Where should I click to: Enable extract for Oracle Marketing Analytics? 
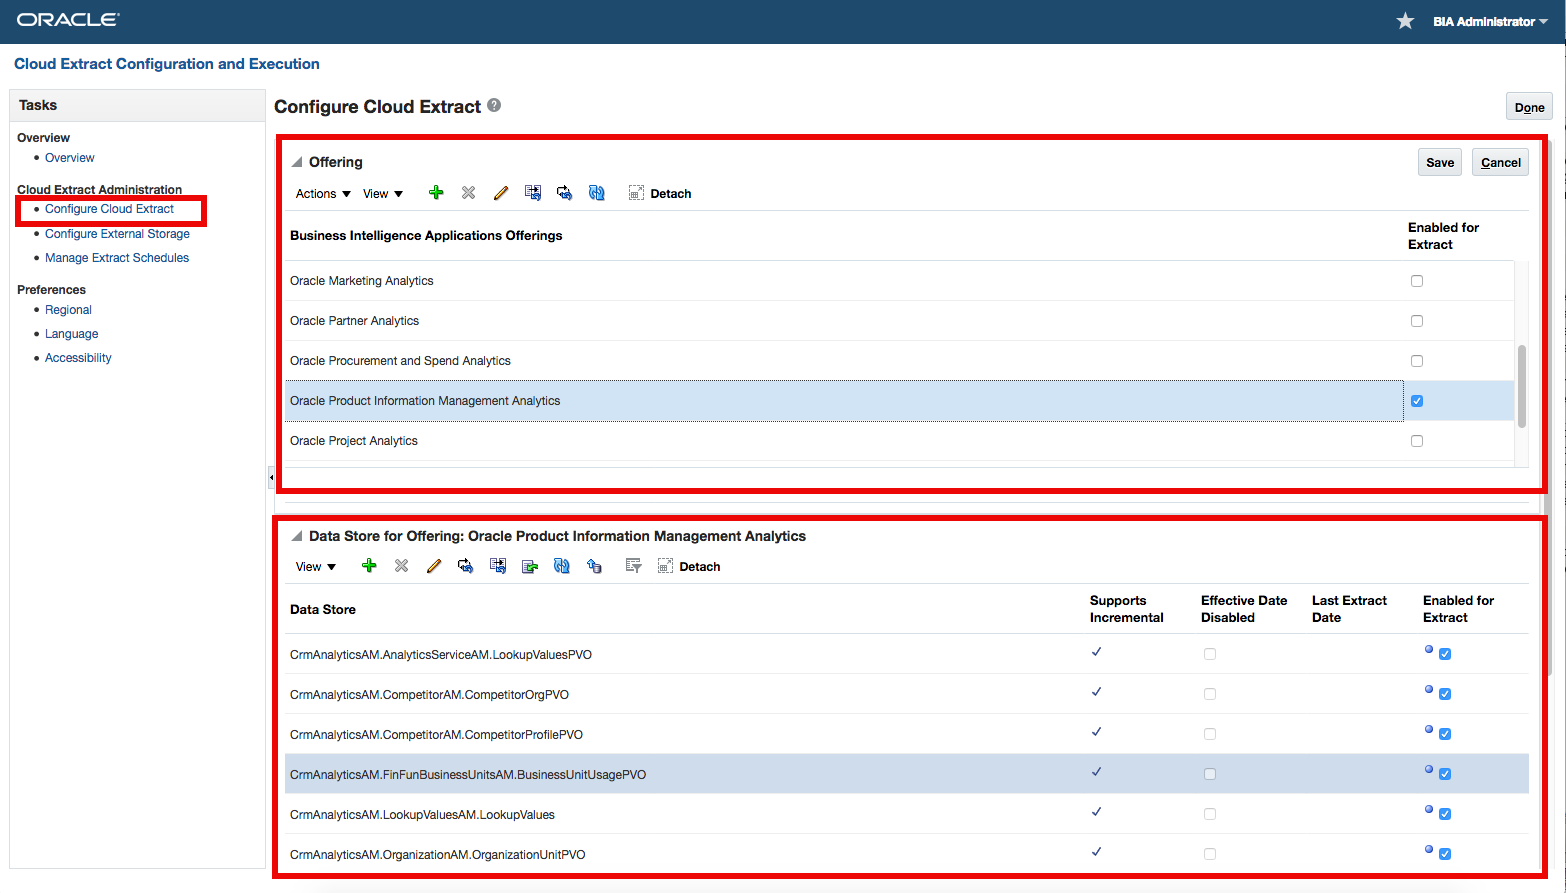click(1416, 281)
